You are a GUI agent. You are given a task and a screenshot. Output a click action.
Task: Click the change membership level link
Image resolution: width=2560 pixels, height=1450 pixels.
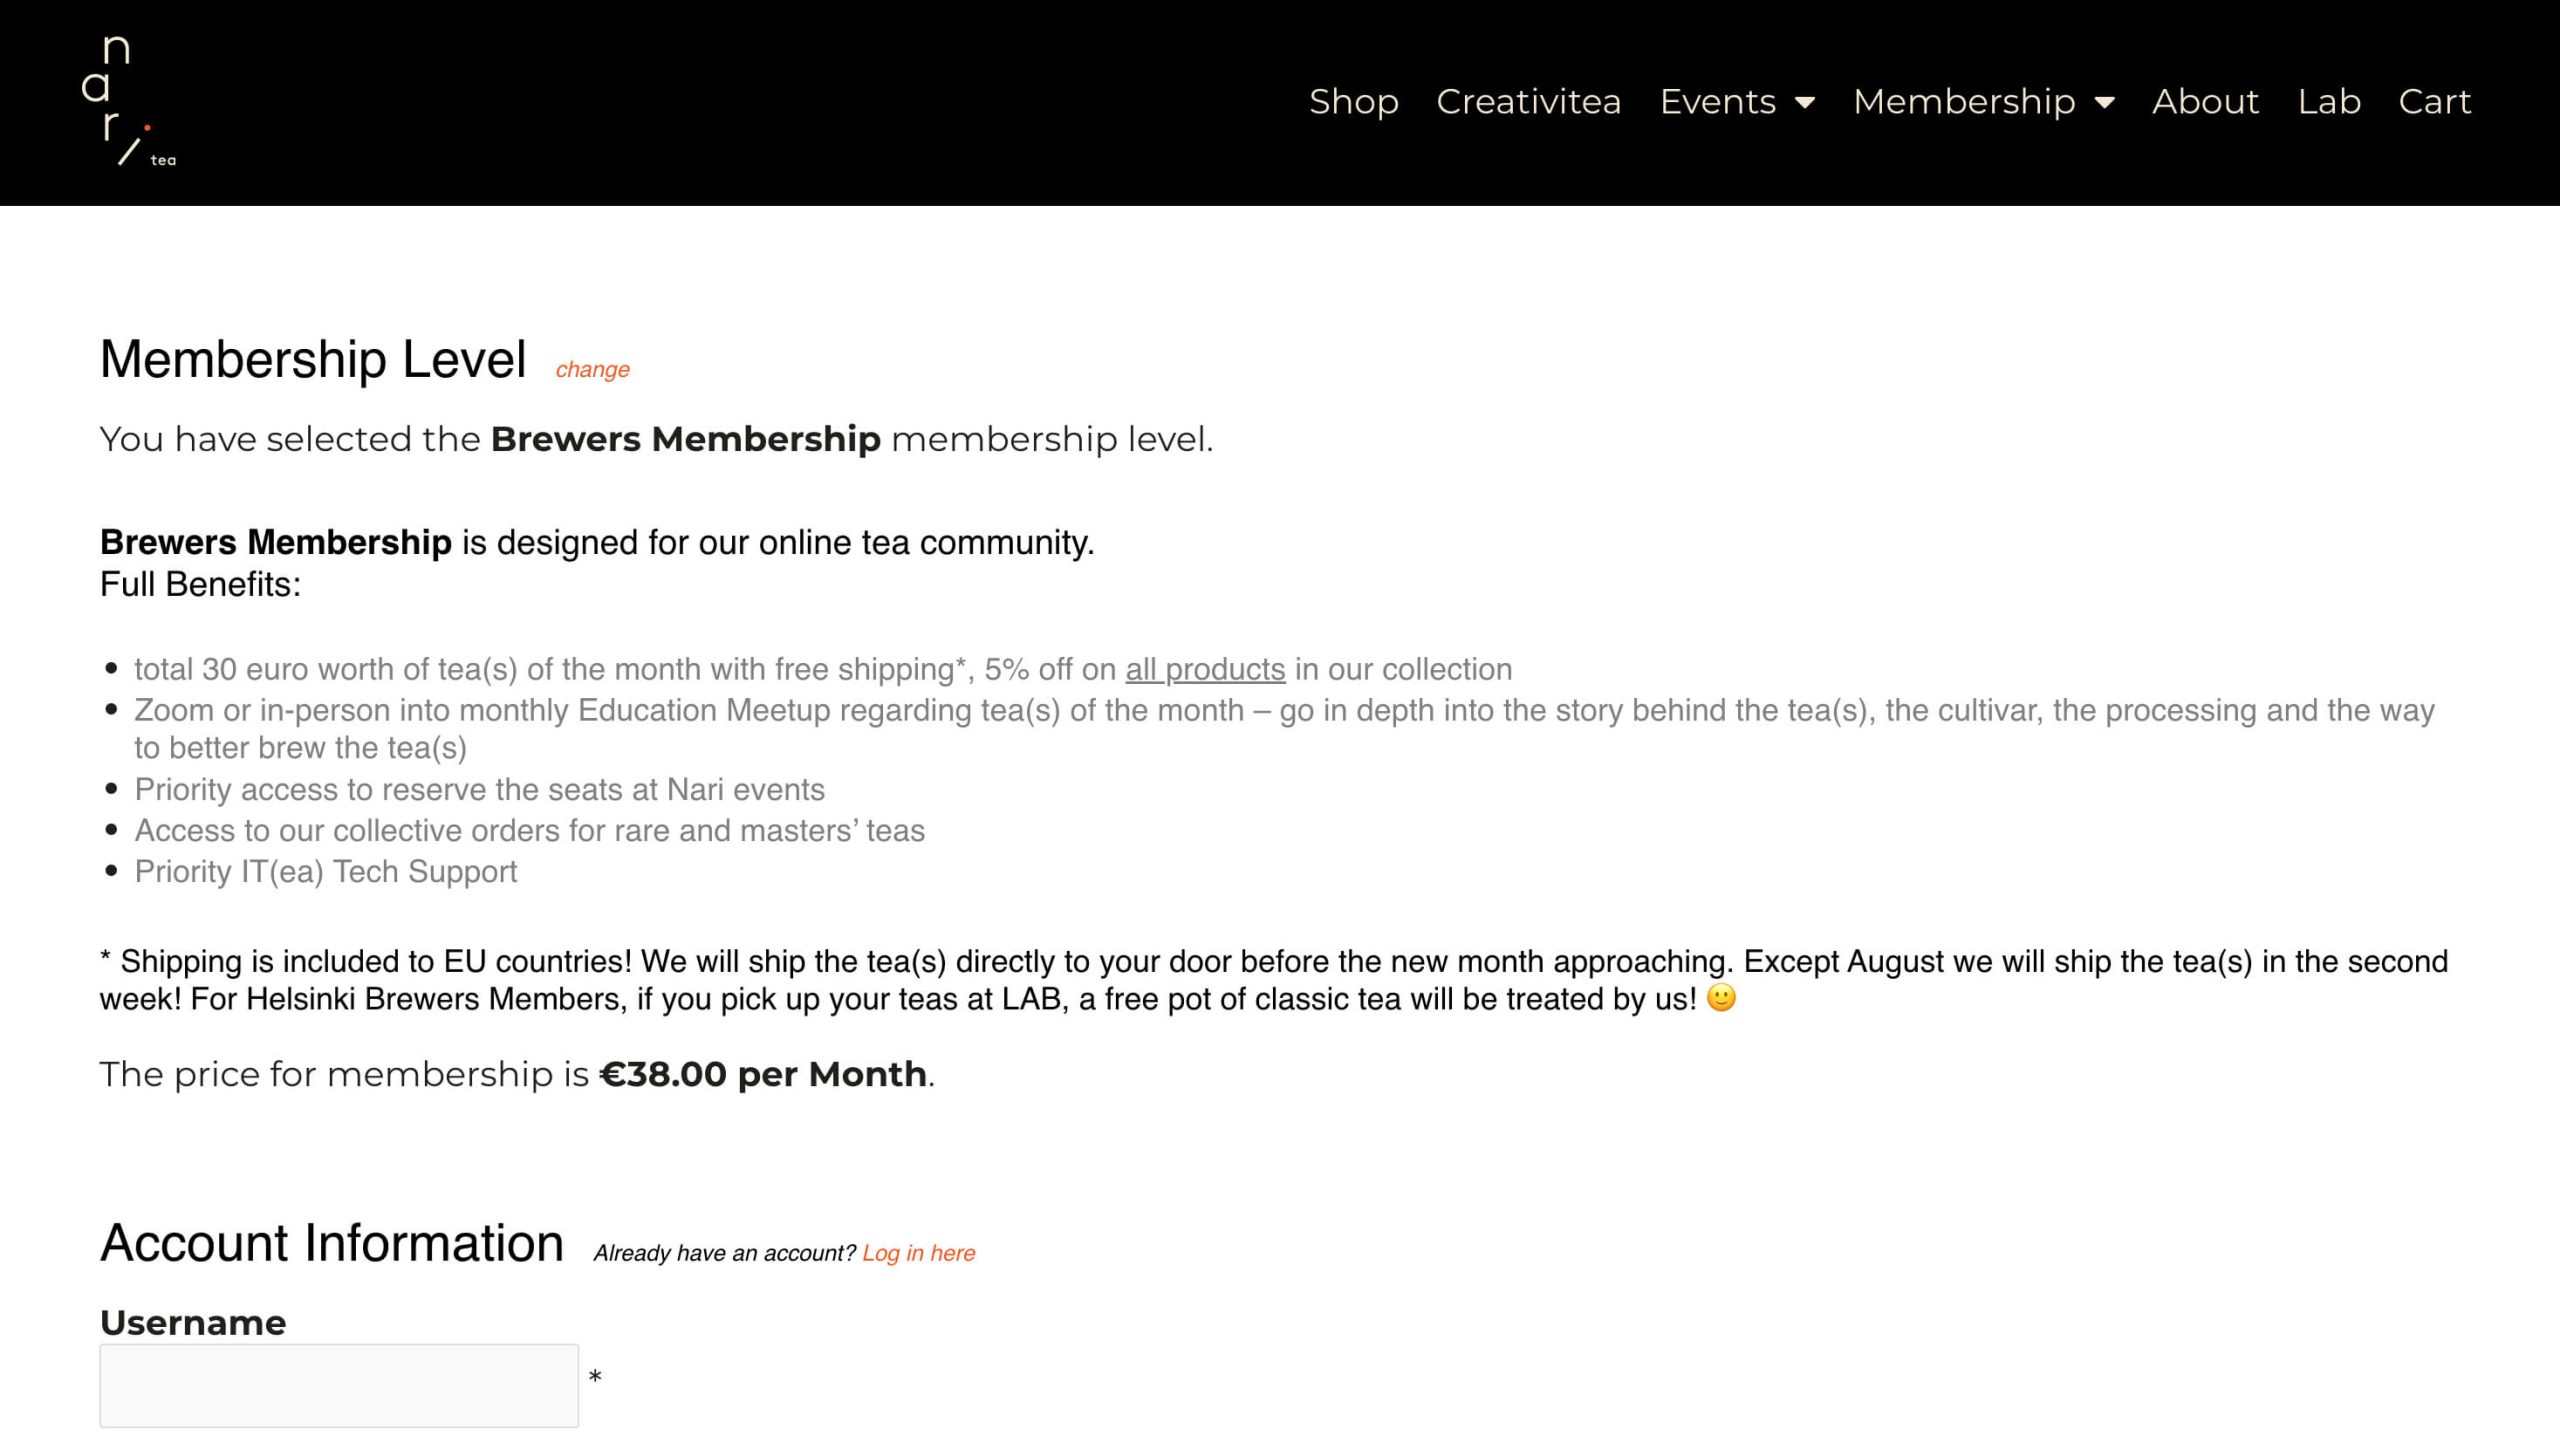coord(593,369)
